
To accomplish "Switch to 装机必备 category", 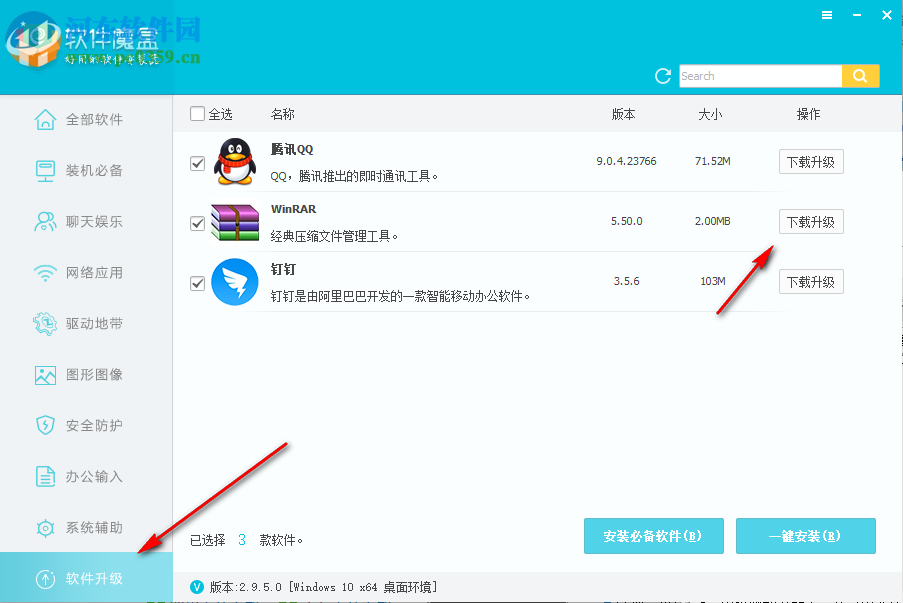I will tap(86, 170).
